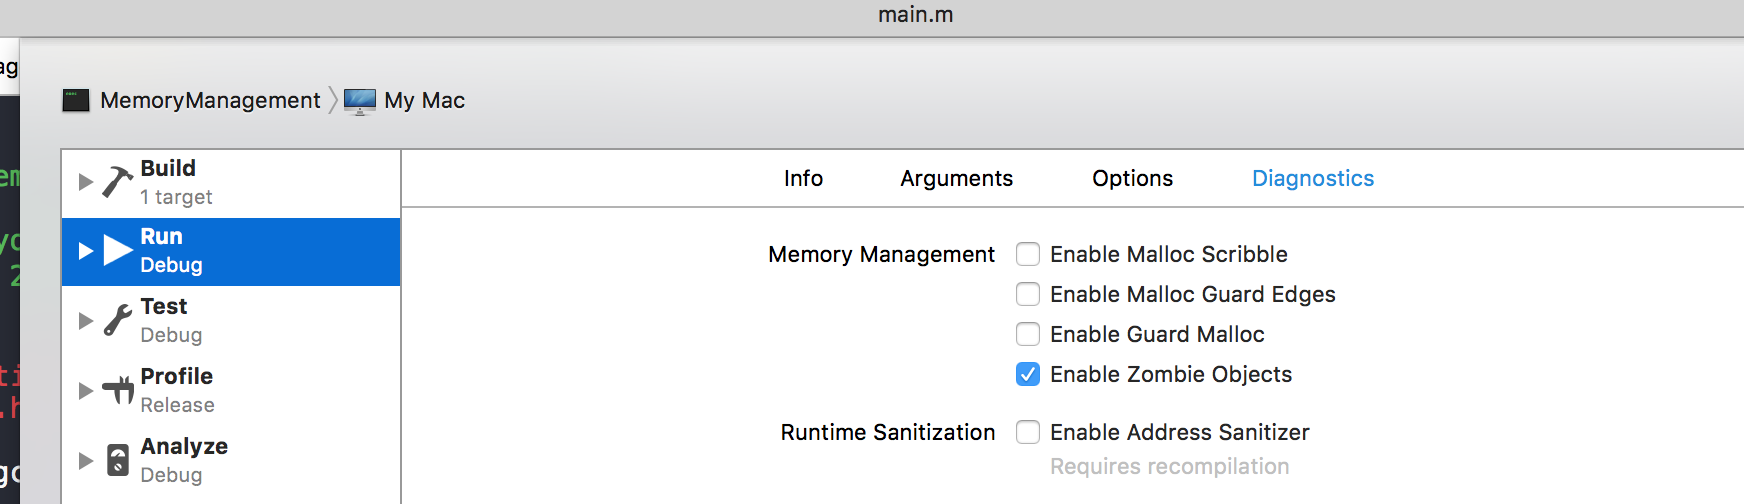This screenshot has width=1744, height=504.
Task: Click the Profile instrument icon
Action: coord(118,389)
